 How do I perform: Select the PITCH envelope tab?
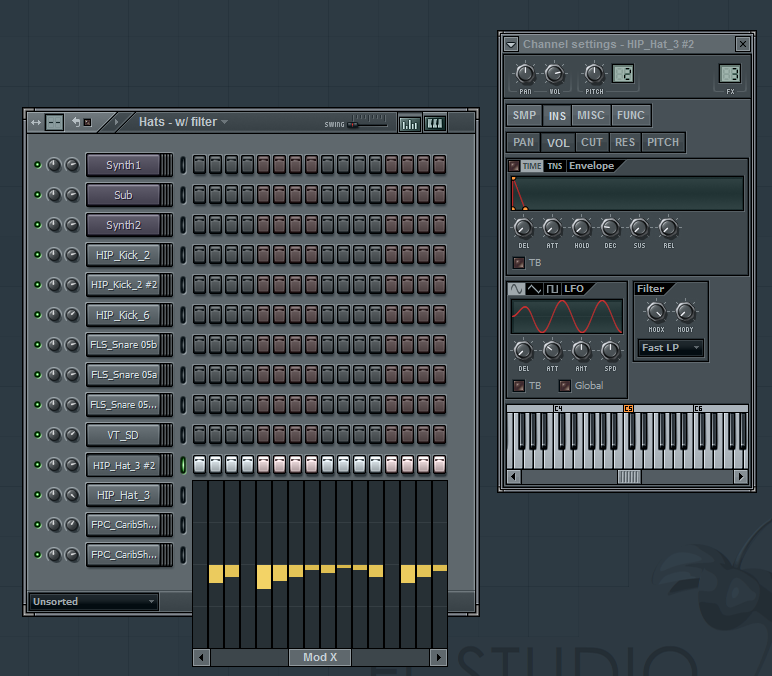pyautogui.click(x=663, y=142)
